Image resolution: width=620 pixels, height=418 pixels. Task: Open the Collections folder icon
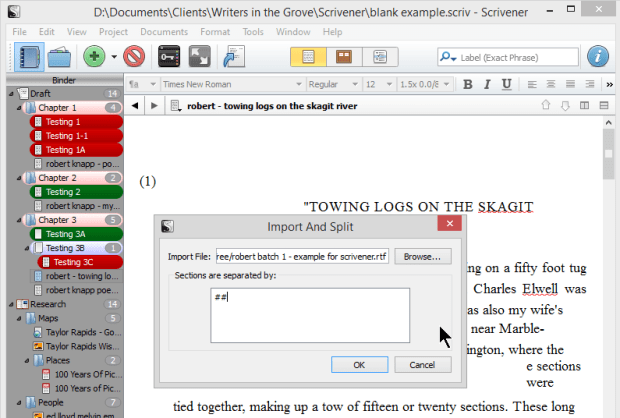(x=59, y=57)
